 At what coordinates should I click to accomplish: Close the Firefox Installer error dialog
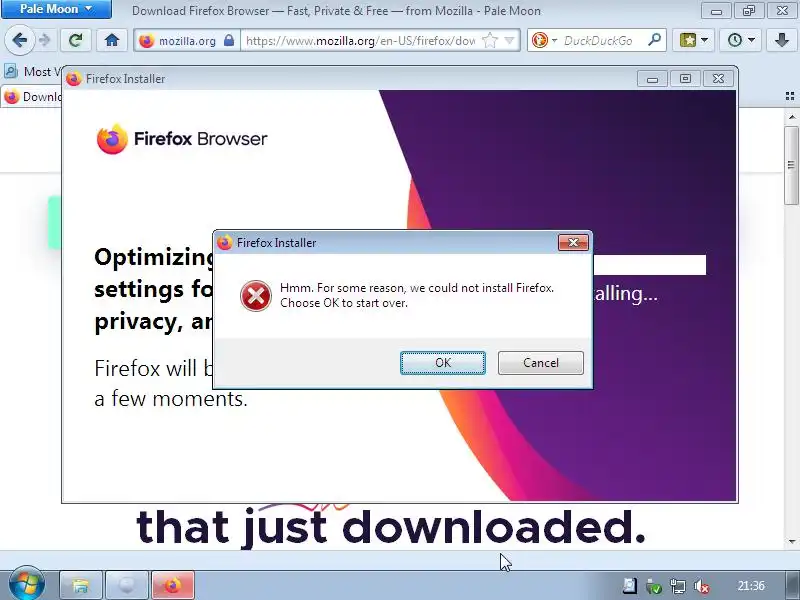573,243
